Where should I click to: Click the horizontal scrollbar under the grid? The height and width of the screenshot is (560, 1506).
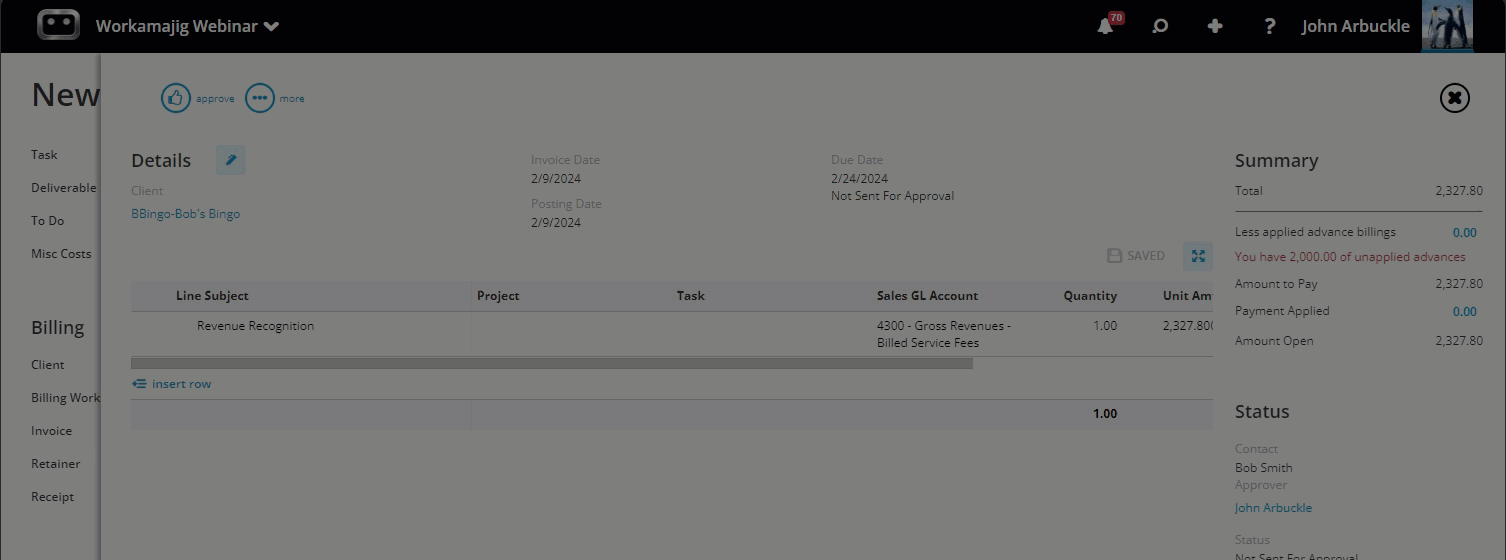pyautogui.click(x=552, y=364)
